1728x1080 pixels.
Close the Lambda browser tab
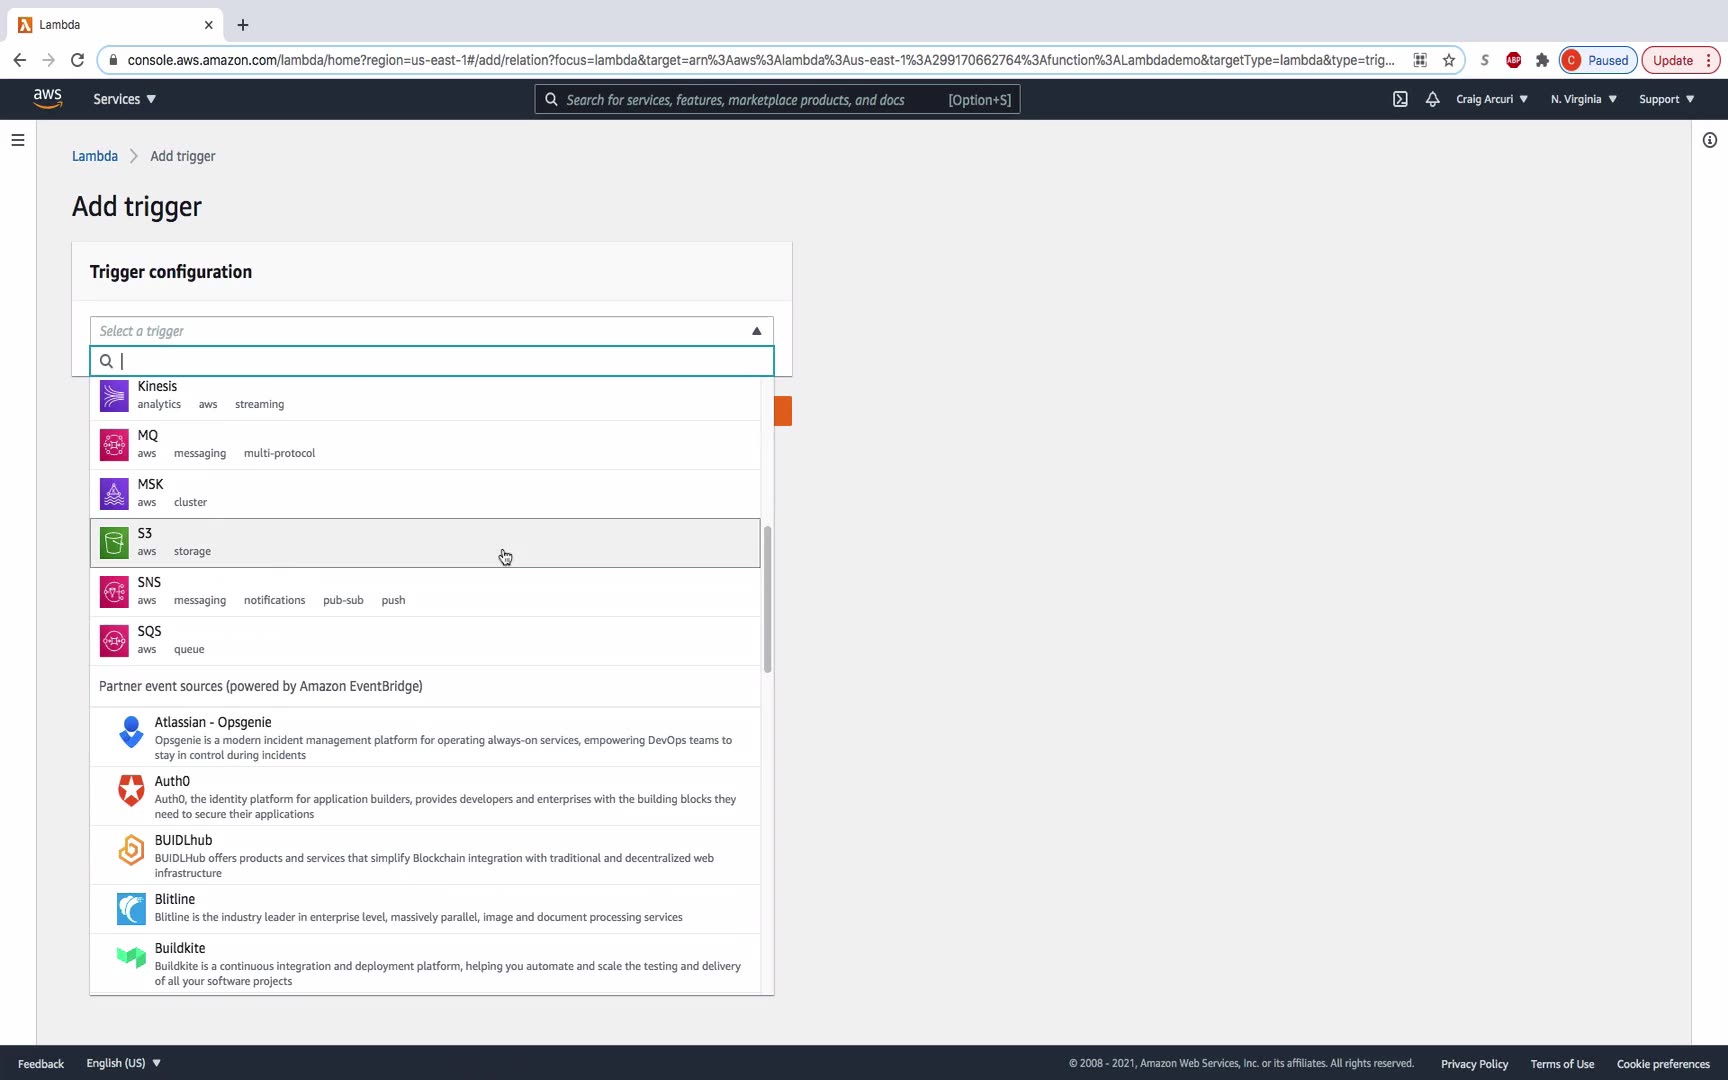point(208,25)
